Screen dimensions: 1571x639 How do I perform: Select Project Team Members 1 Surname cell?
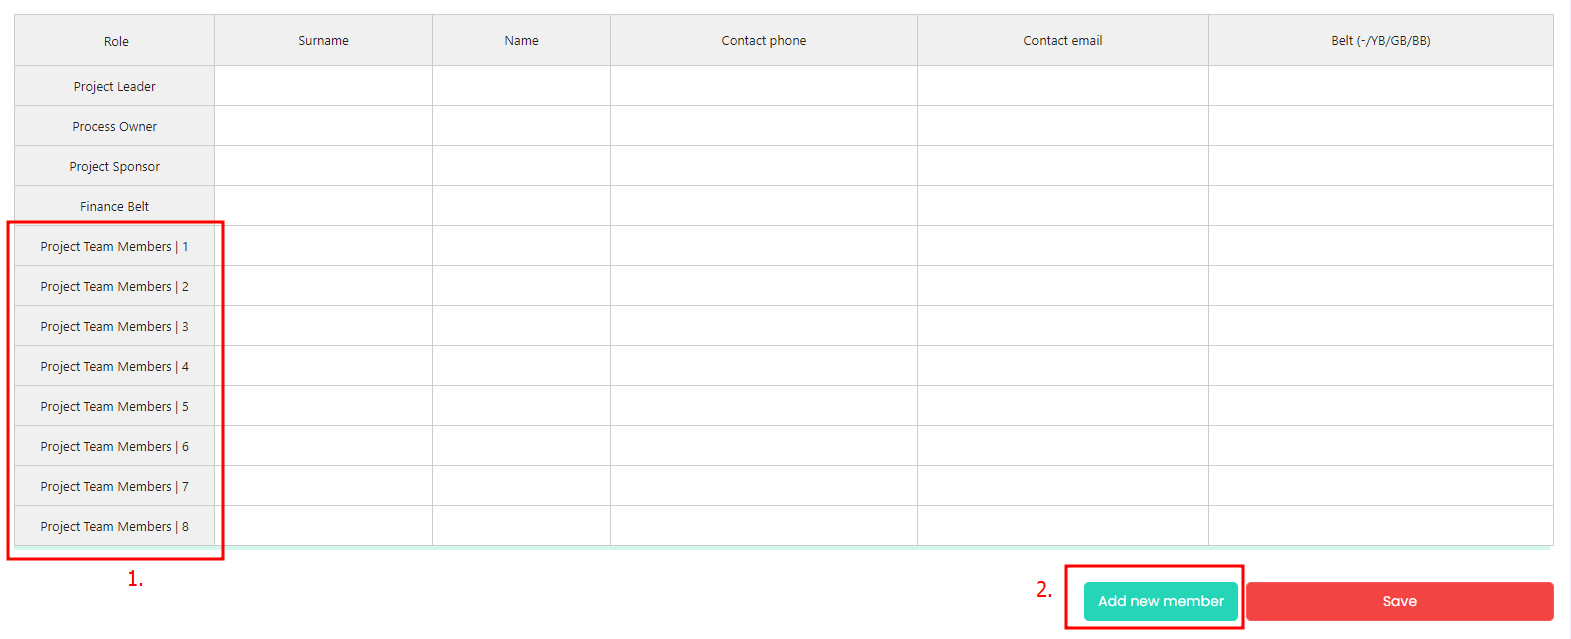pos(323,246)
